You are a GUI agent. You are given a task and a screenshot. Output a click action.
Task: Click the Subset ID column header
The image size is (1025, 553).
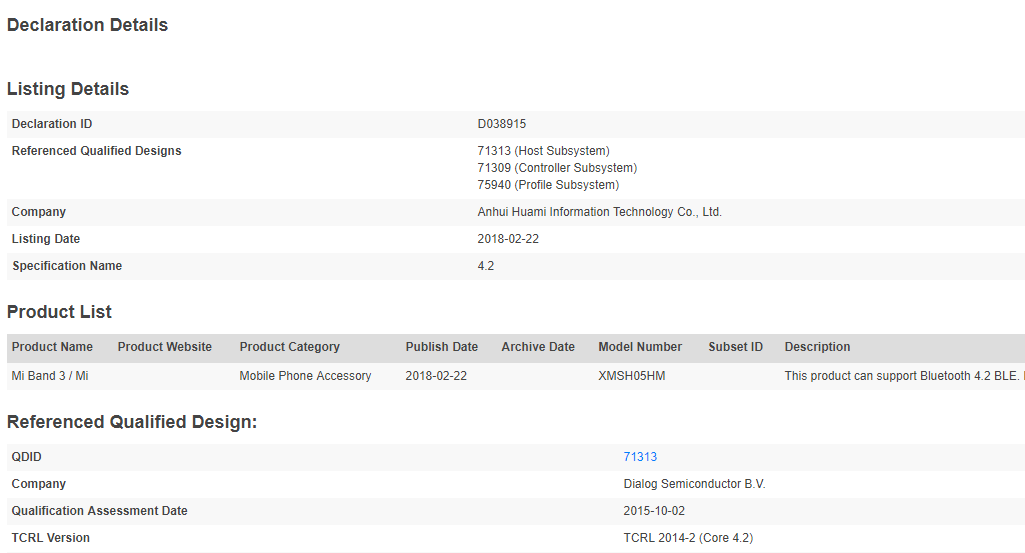pos(735,347)
